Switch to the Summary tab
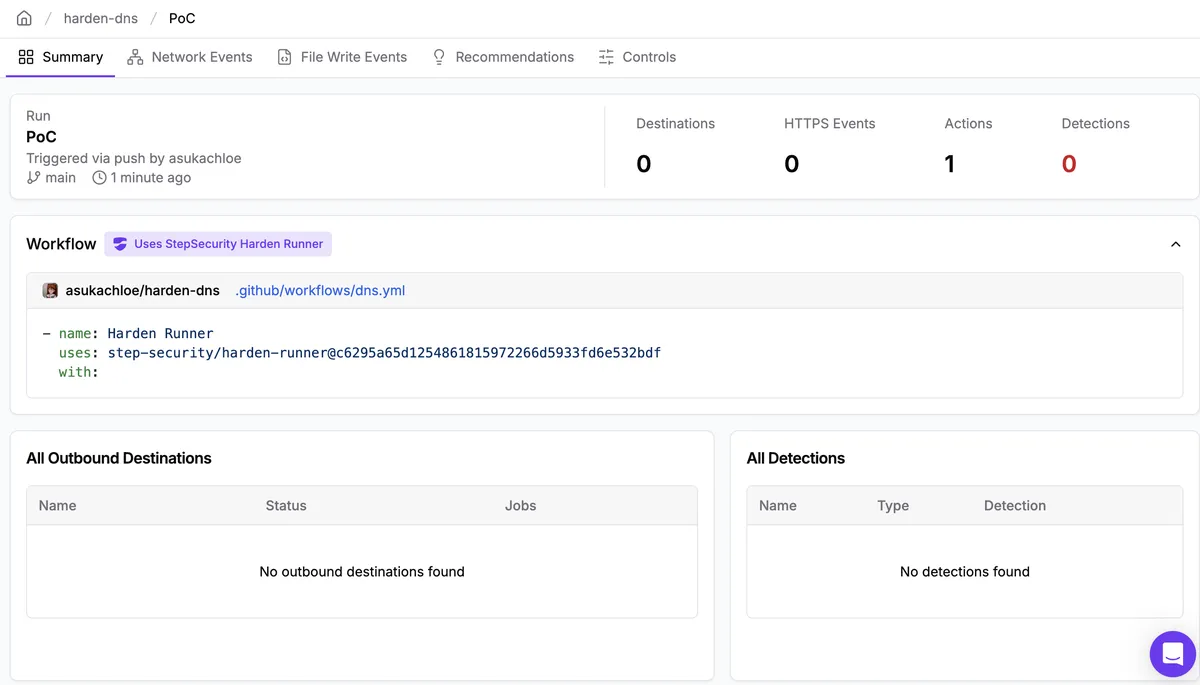Screen dimensions: 1200x685 coord(61,57)
